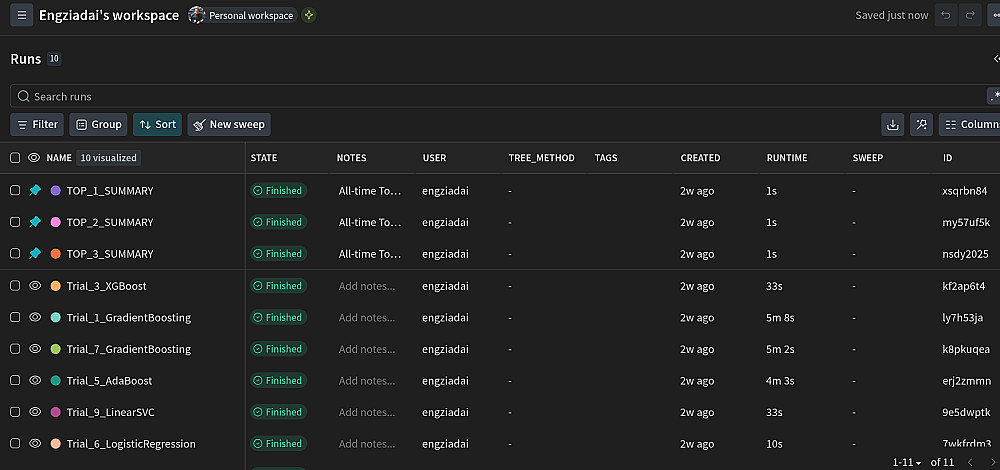Open the 1-11 rows-per-page dropdown

(909, 462)
